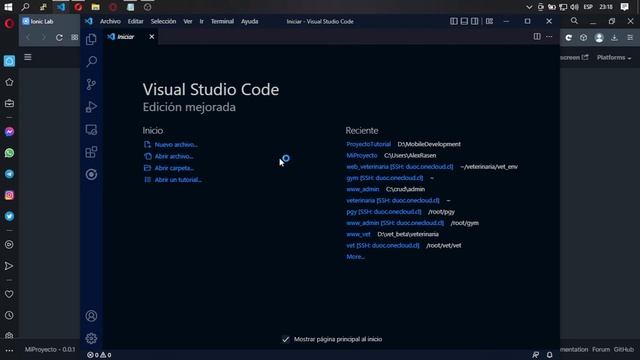The width and height of the screenshot is (640, 360).
Task: Open the Ir menu
Action: tap(202, 21)
